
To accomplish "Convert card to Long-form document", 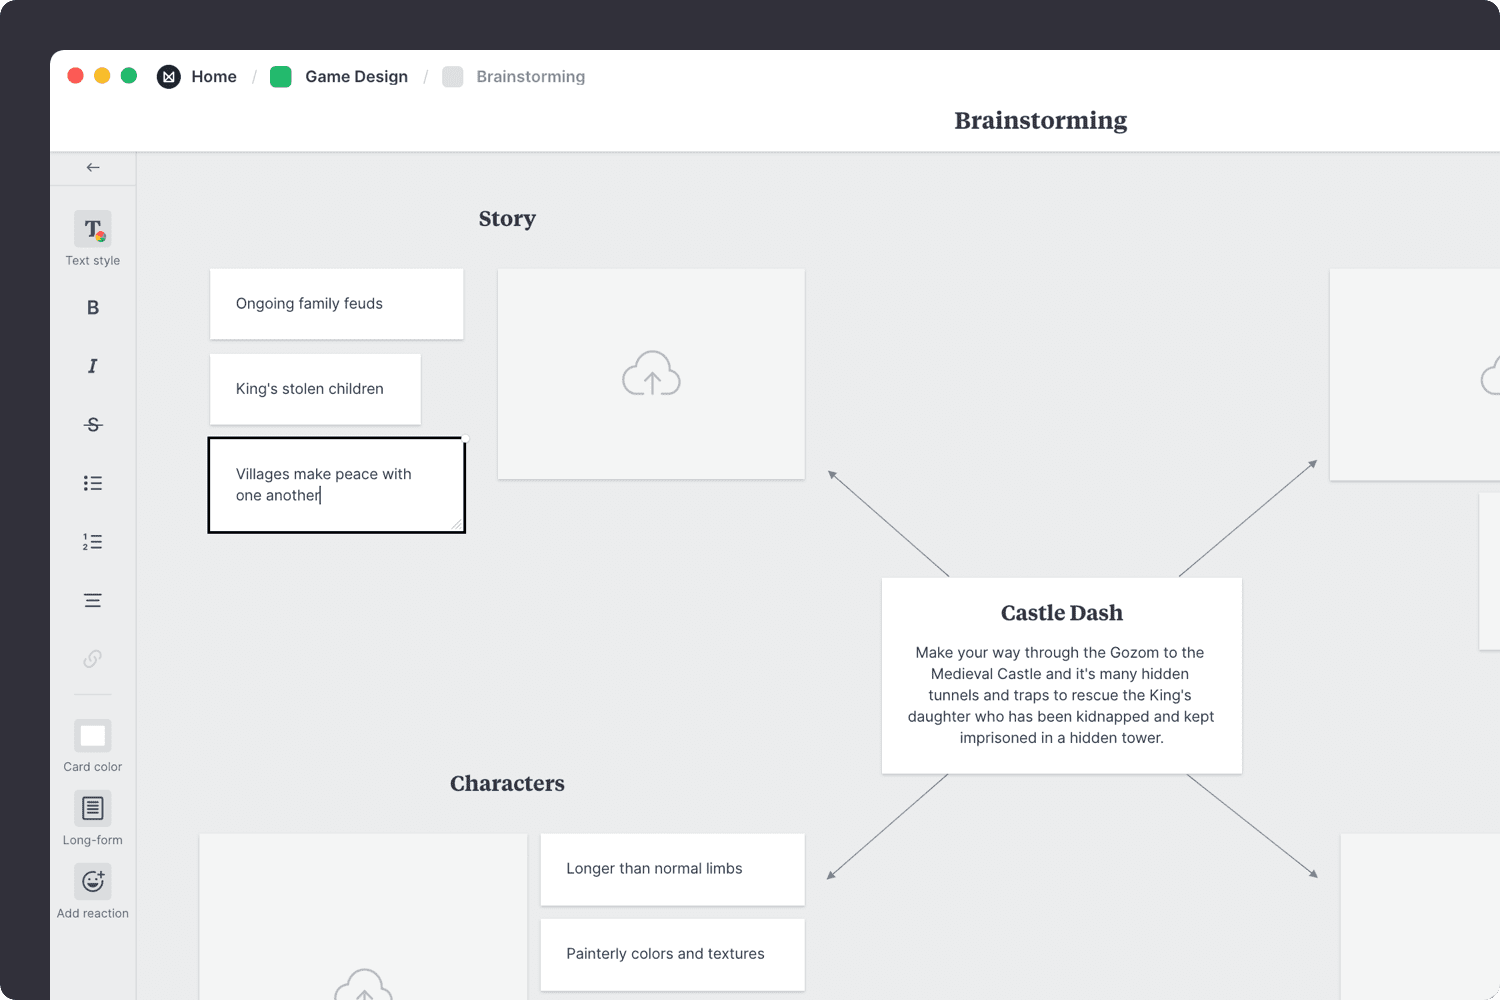I will [x=92, y=808].
